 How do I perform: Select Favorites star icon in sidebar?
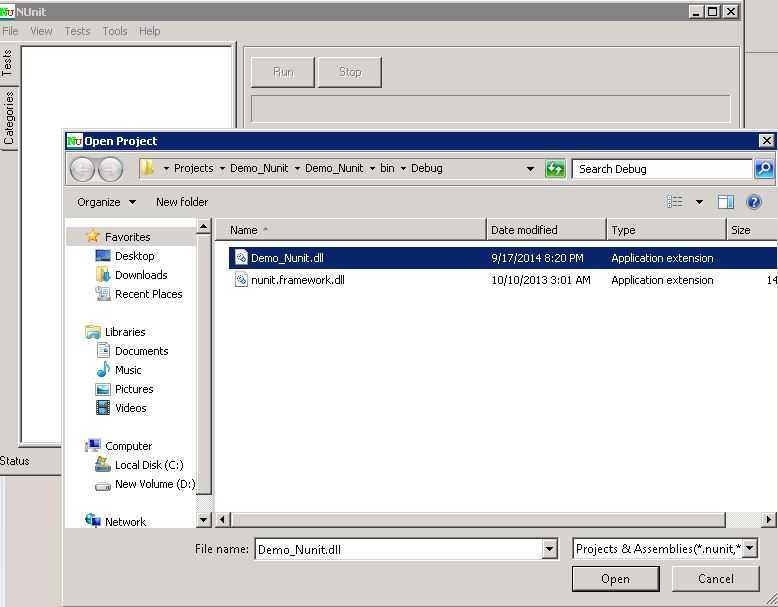93,236
